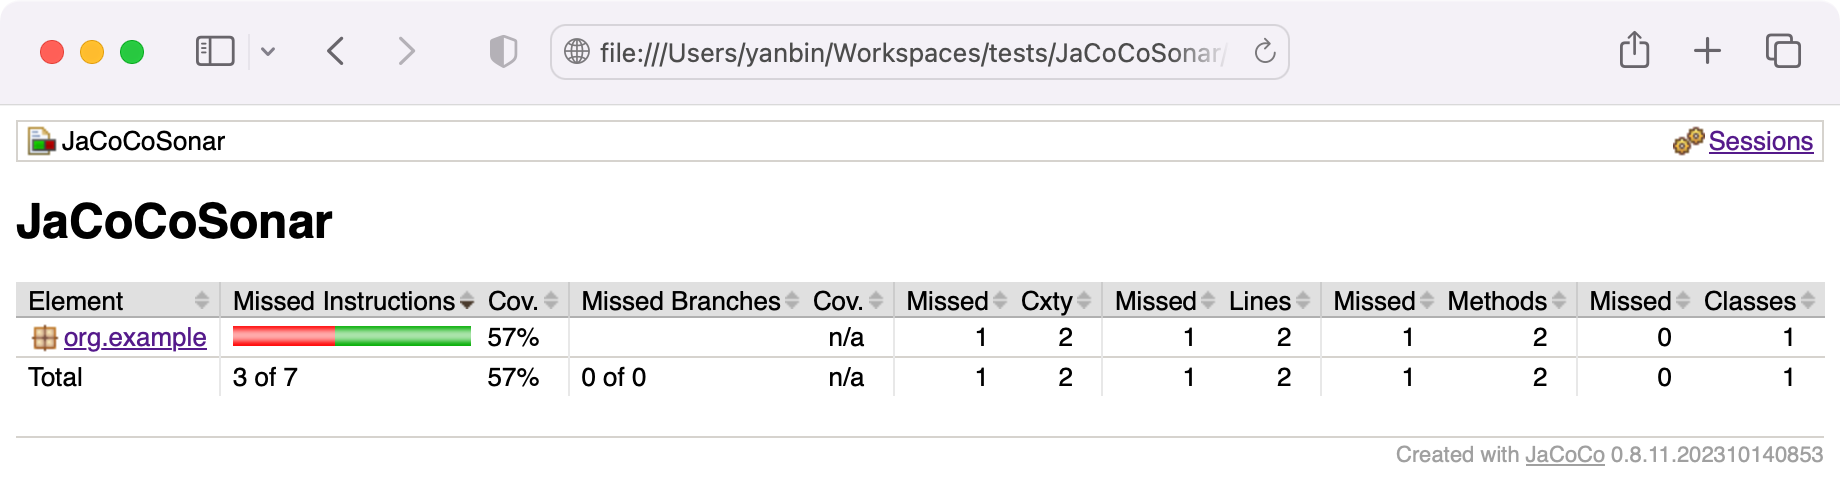The image size is (1840, 486).
Task: Toggle the Safari sidebar icon
Action: (214, 51)
